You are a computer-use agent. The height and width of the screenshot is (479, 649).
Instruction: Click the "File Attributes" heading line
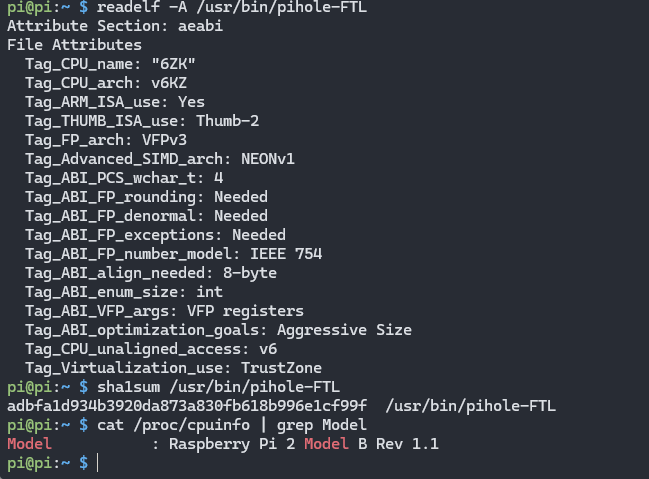[x=74, y=45]
